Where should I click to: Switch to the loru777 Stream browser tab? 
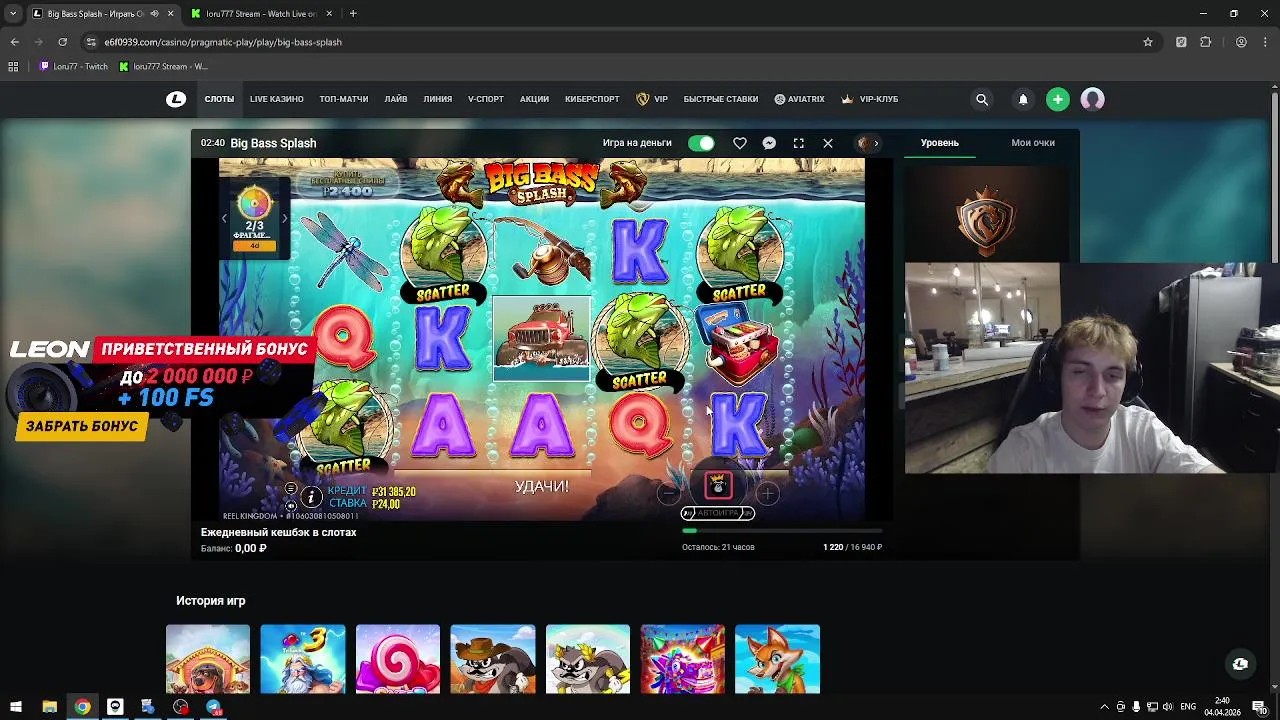[x=262, y=14]
